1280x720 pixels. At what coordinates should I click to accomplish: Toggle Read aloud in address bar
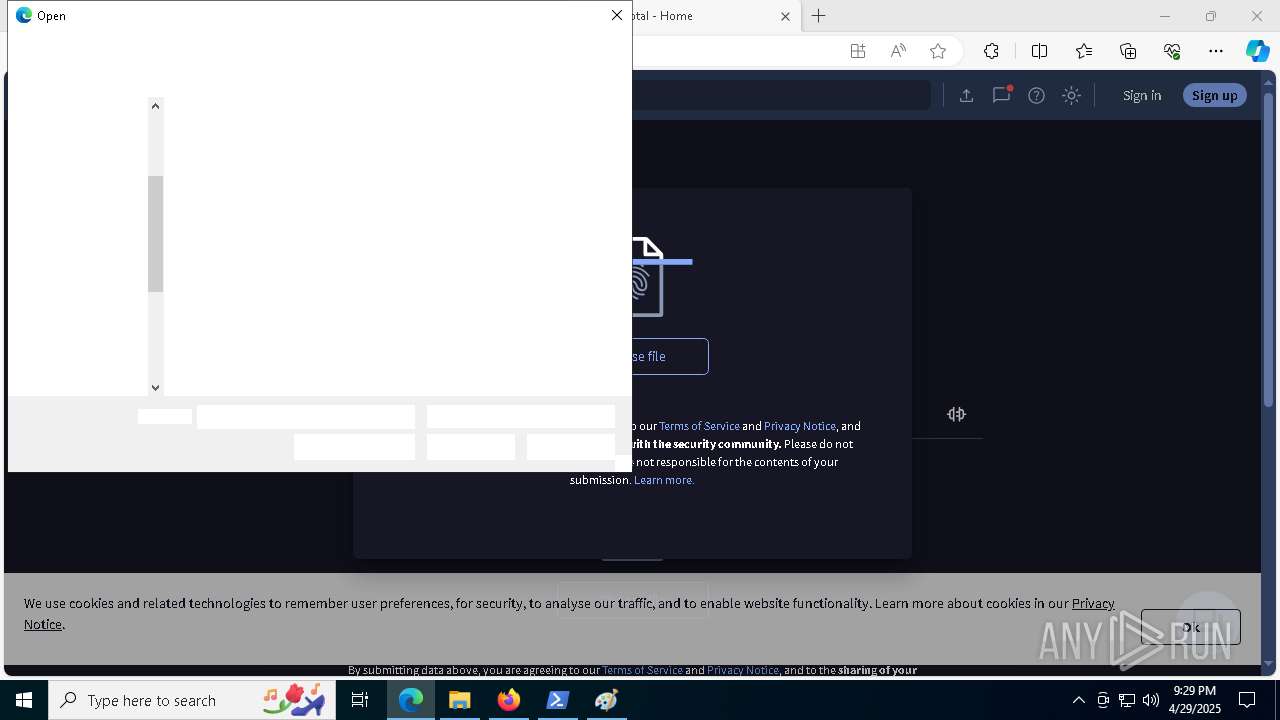pos(898,51)
